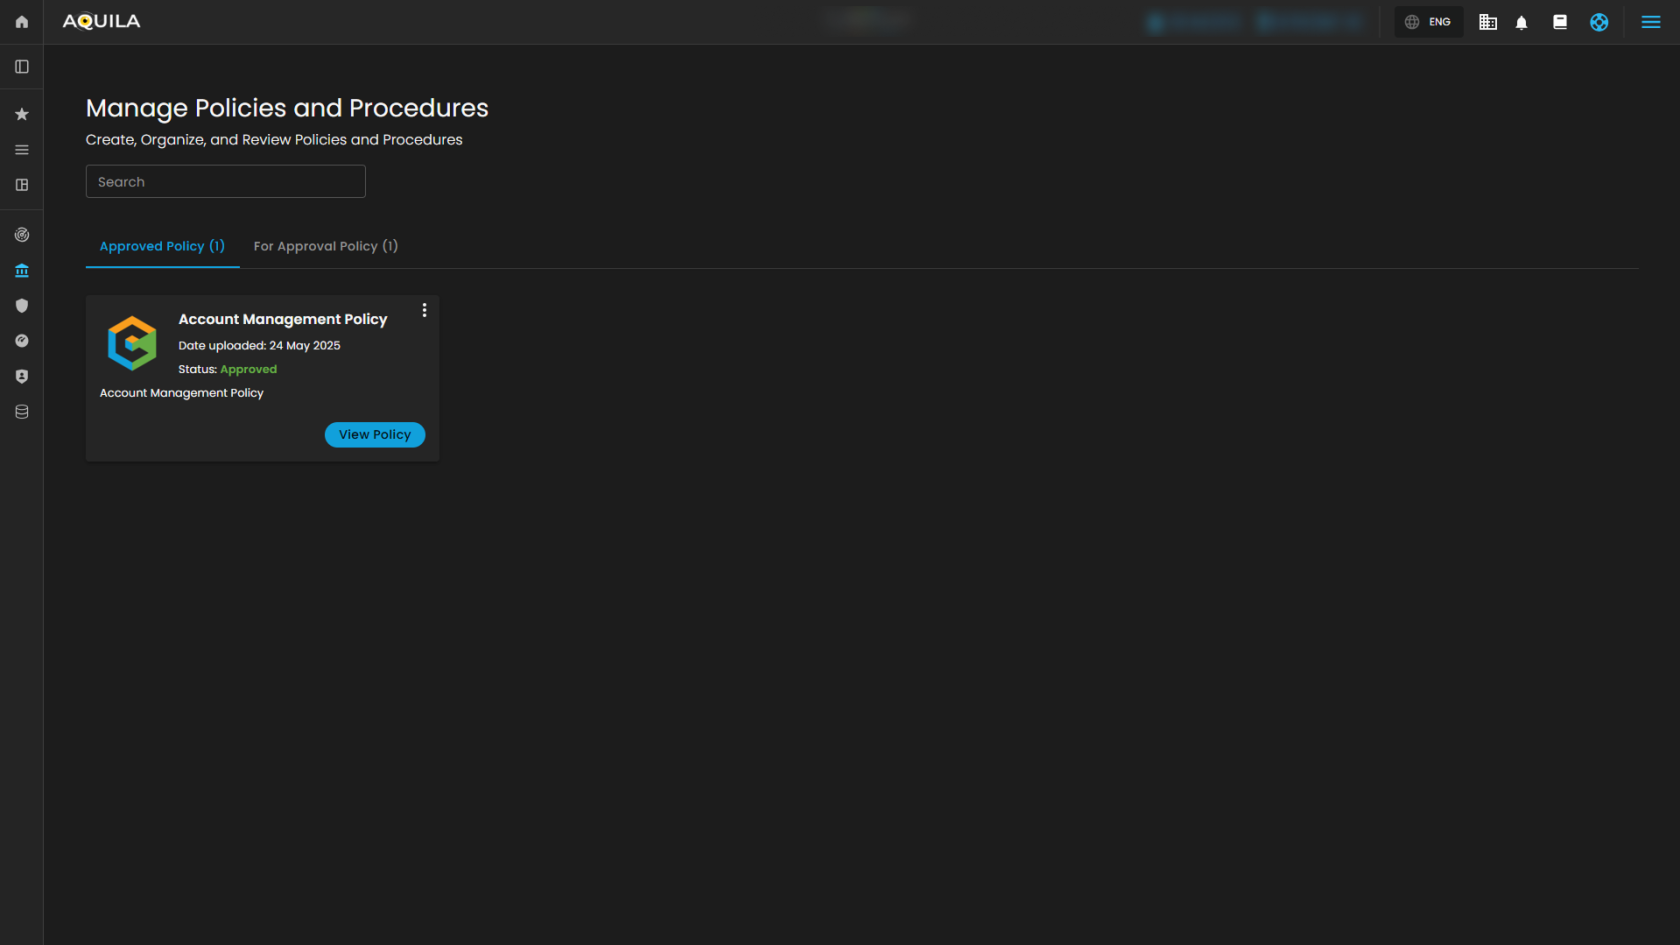Open favorites via the star icon

coord(21,114)
